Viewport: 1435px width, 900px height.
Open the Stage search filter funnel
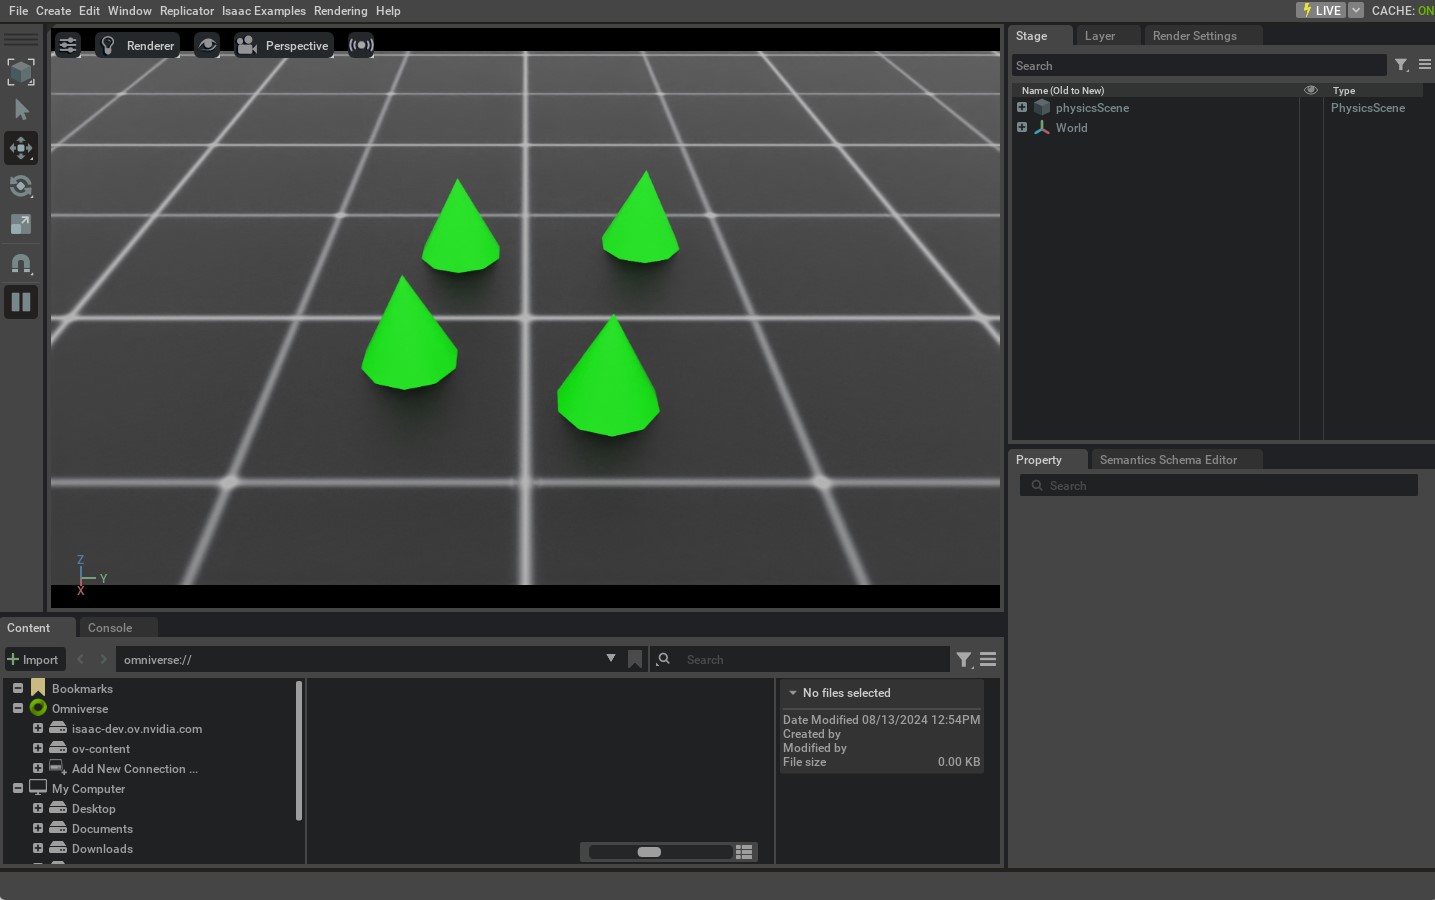[x=1401, y=64]
